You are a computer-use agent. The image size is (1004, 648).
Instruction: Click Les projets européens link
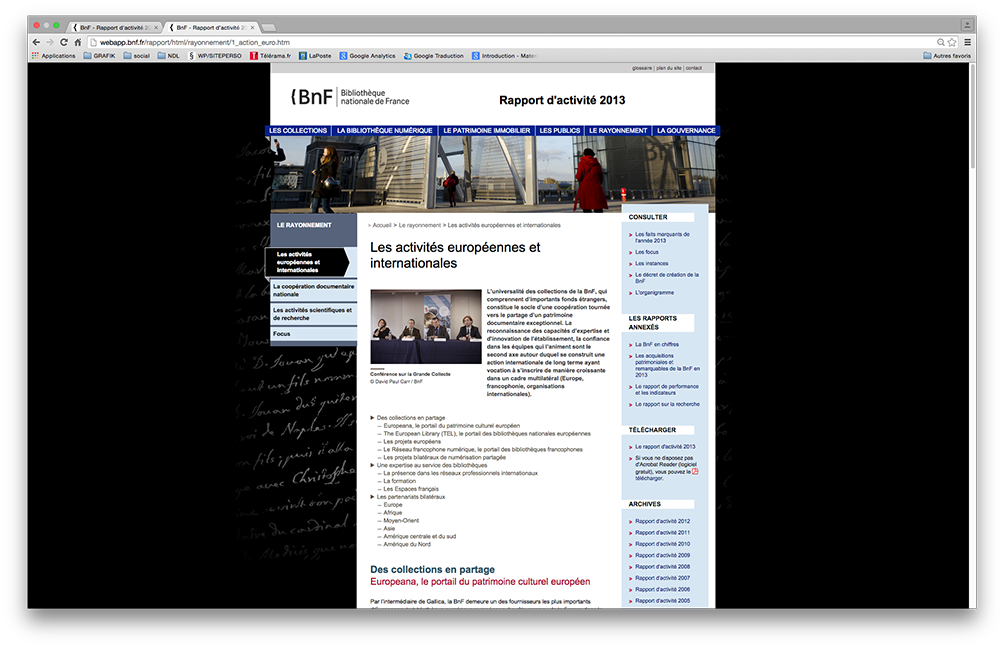(412, 442)
